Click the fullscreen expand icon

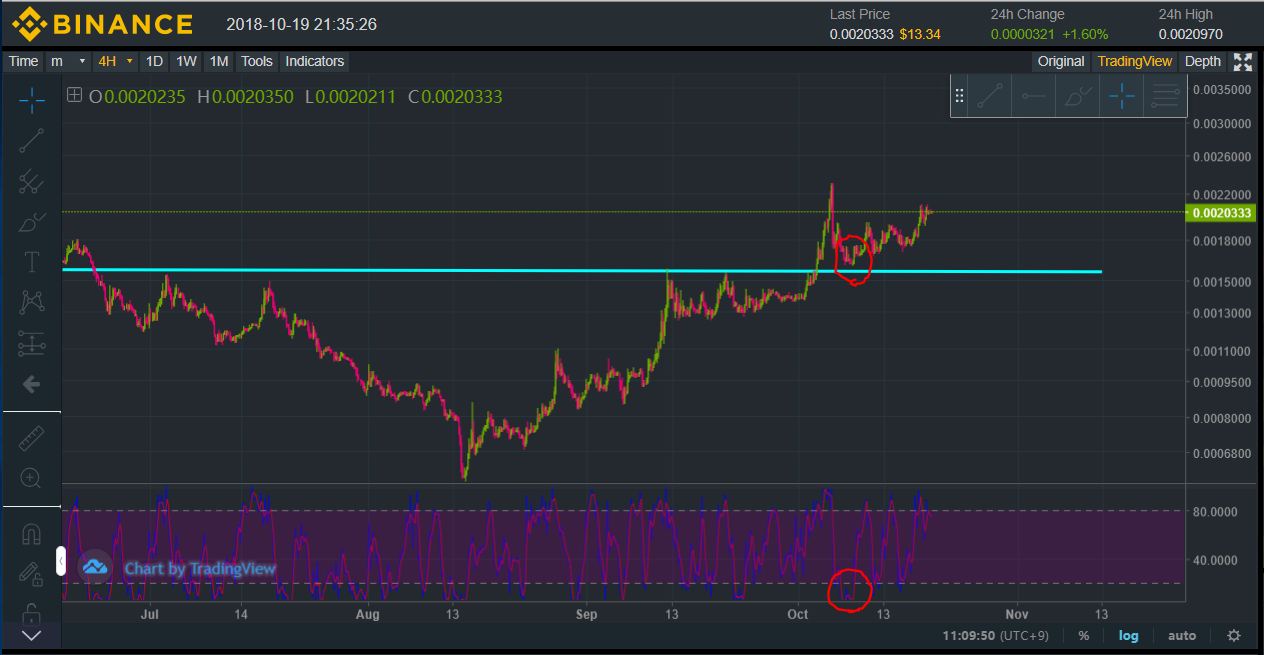(x=1243, y=62)
